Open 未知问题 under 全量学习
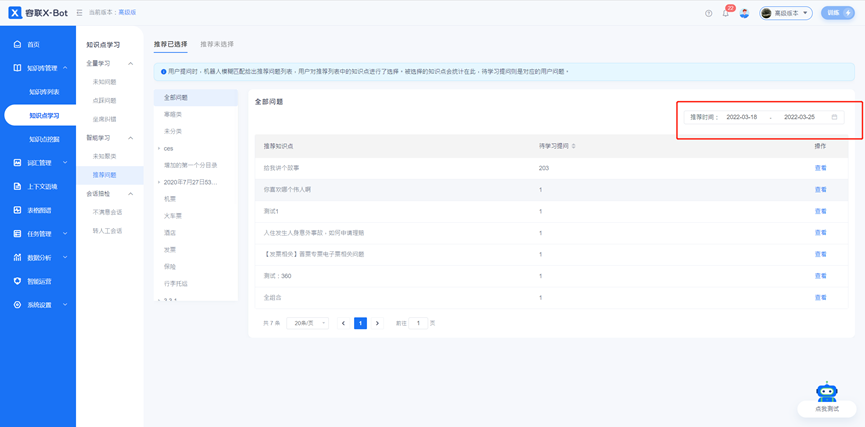This screenshot has height=427, width=865. (104, 82)
